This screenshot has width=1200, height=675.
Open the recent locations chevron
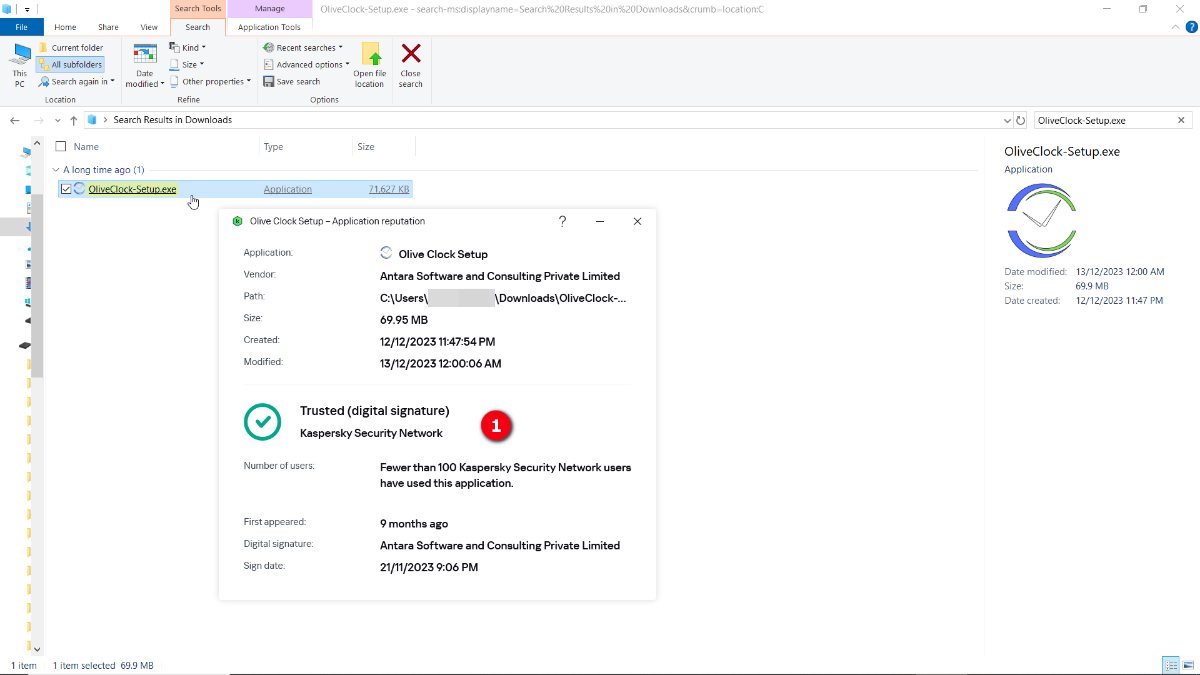point(57,120)
